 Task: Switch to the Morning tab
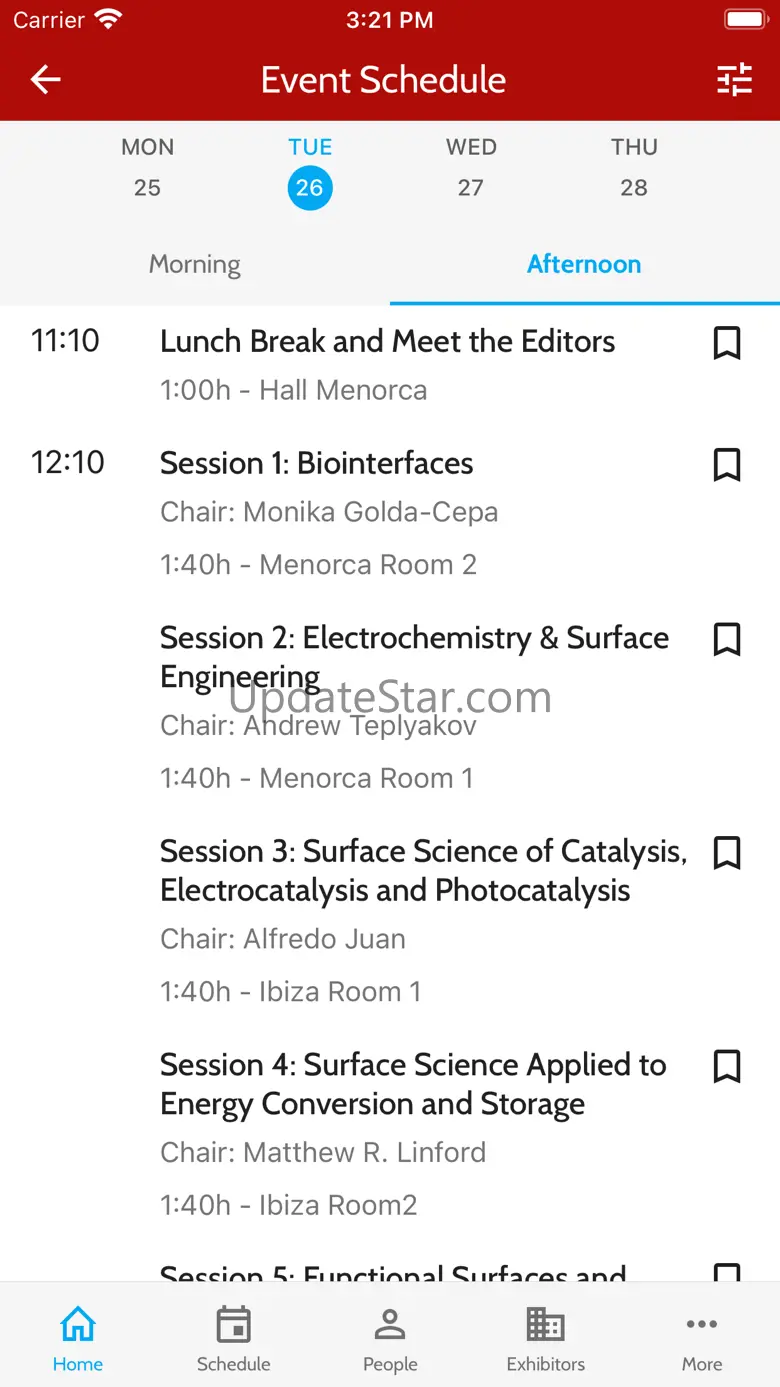point(195,264)
